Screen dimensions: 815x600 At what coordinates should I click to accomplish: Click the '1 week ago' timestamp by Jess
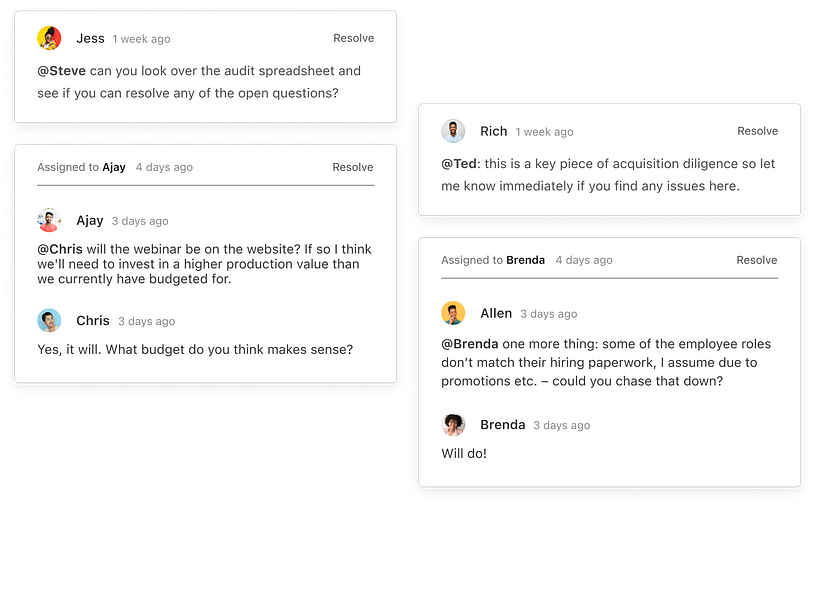[x=141, y=39]
